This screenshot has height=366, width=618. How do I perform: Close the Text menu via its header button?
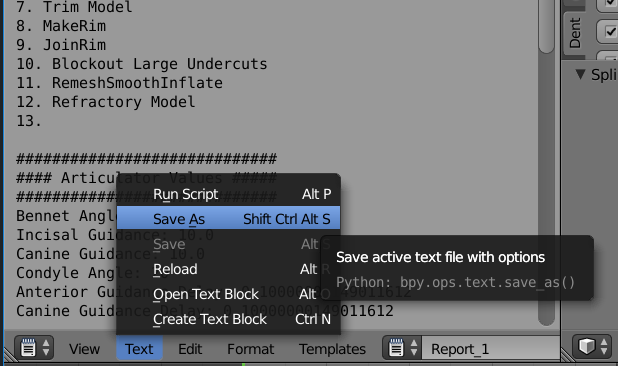tap(139, 349)
